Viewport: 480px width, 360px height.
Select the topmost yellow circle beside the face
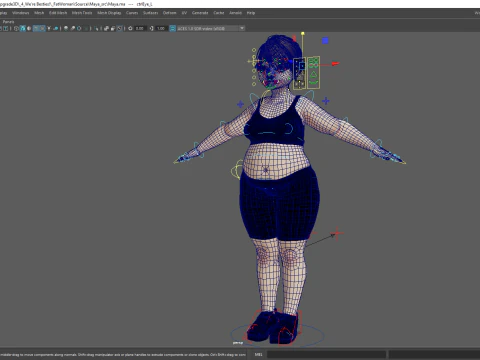254,50
